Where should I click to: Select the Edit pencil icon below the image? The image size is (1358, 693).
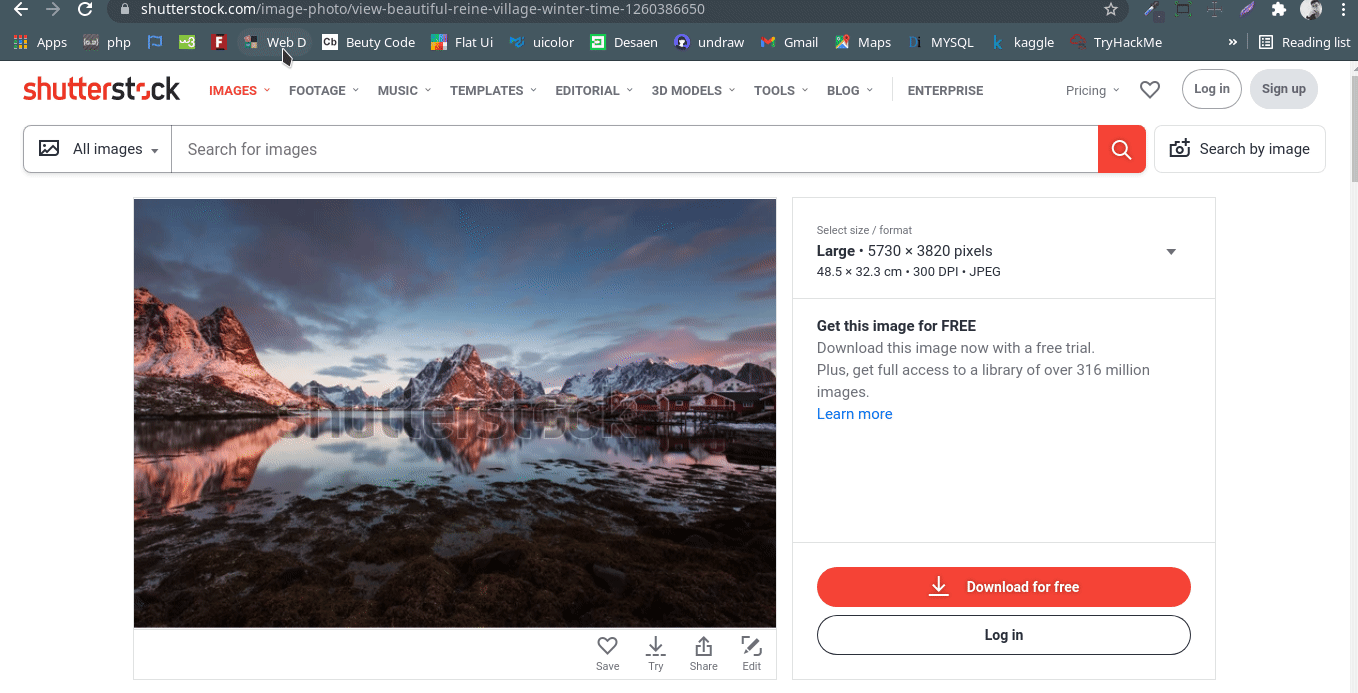pos(751,646)
